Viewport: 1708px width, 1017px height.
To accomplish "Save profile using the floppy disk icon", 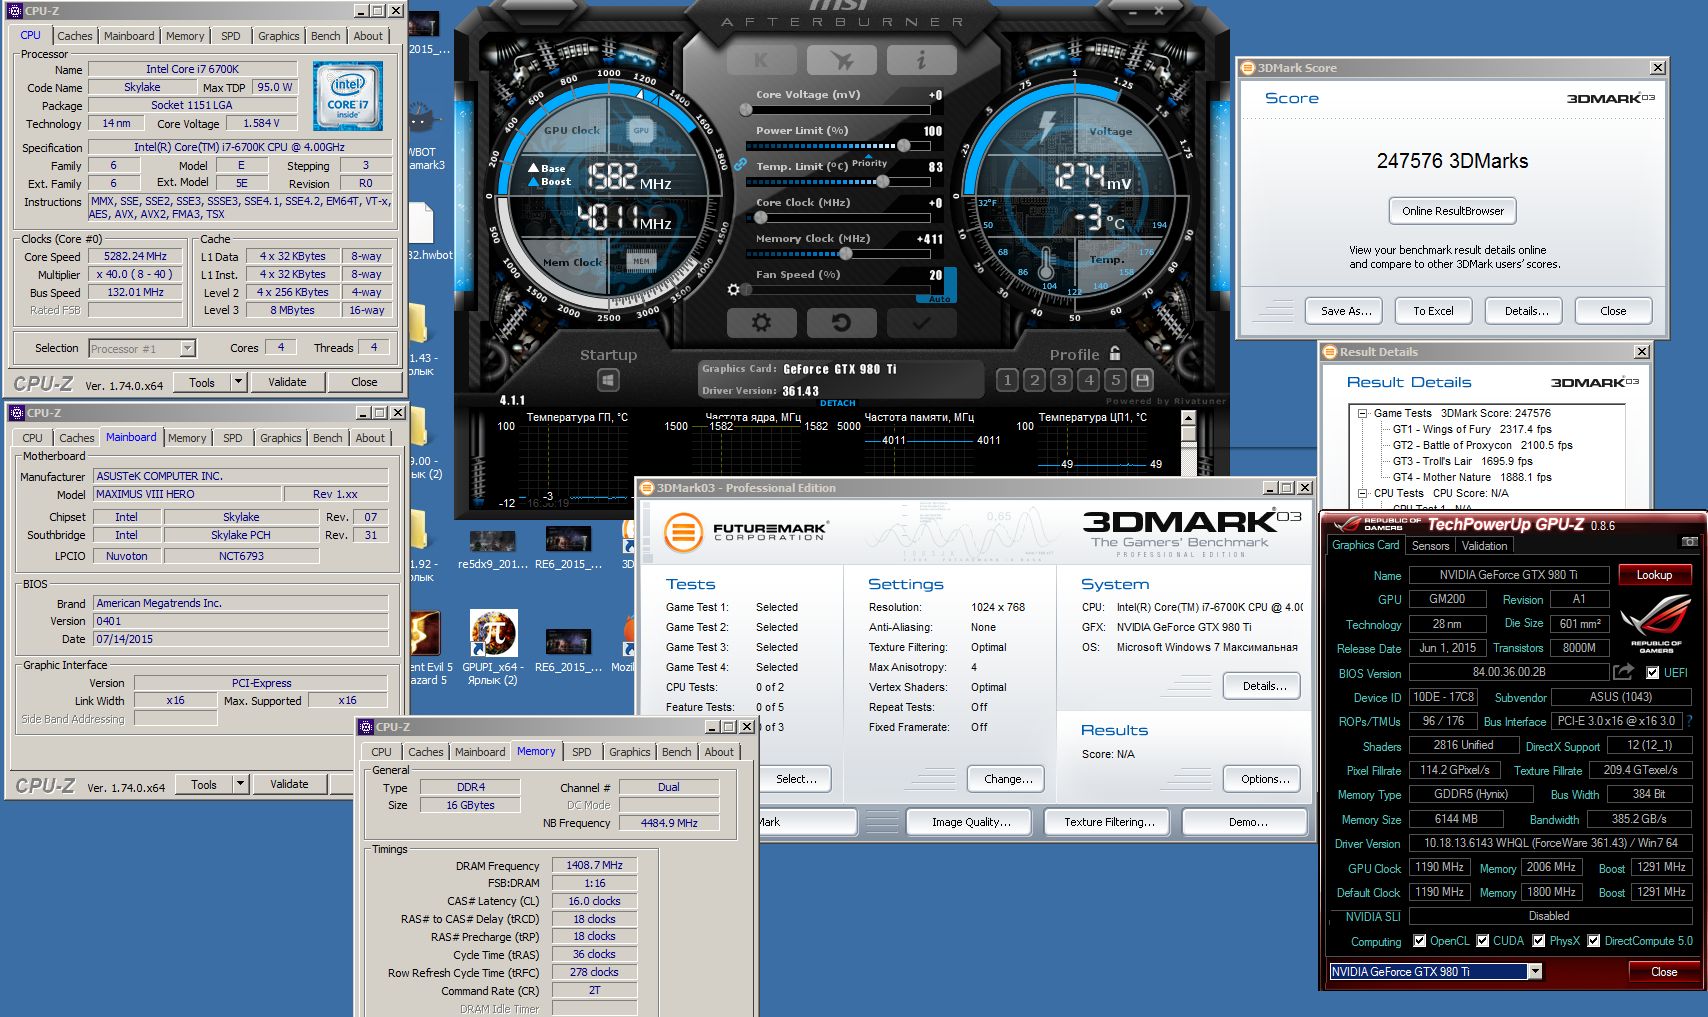I will pyautogui.click(x=1142, y=380).
